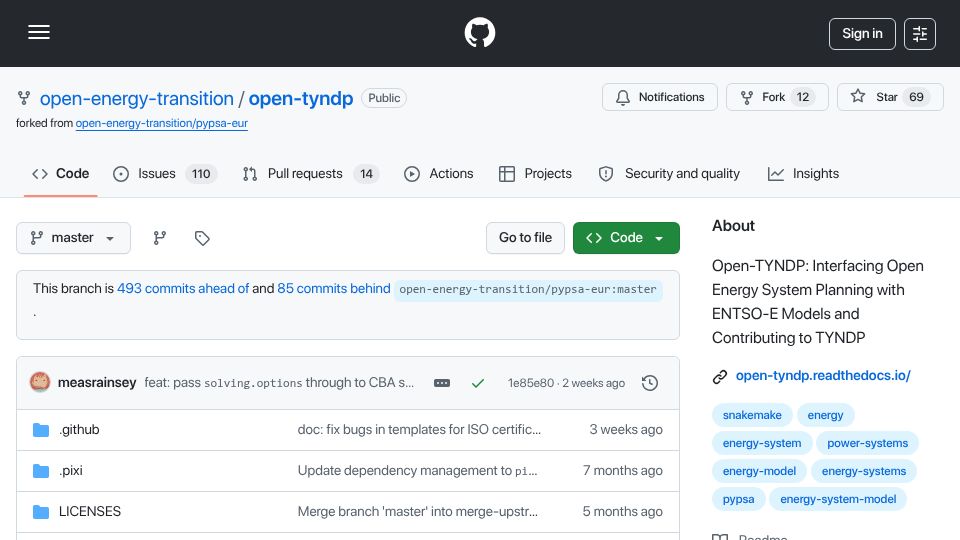The width and height of the screenshot is (960, 540).
Task: Expand the green Code dropdown
Action: click(626, 238)
